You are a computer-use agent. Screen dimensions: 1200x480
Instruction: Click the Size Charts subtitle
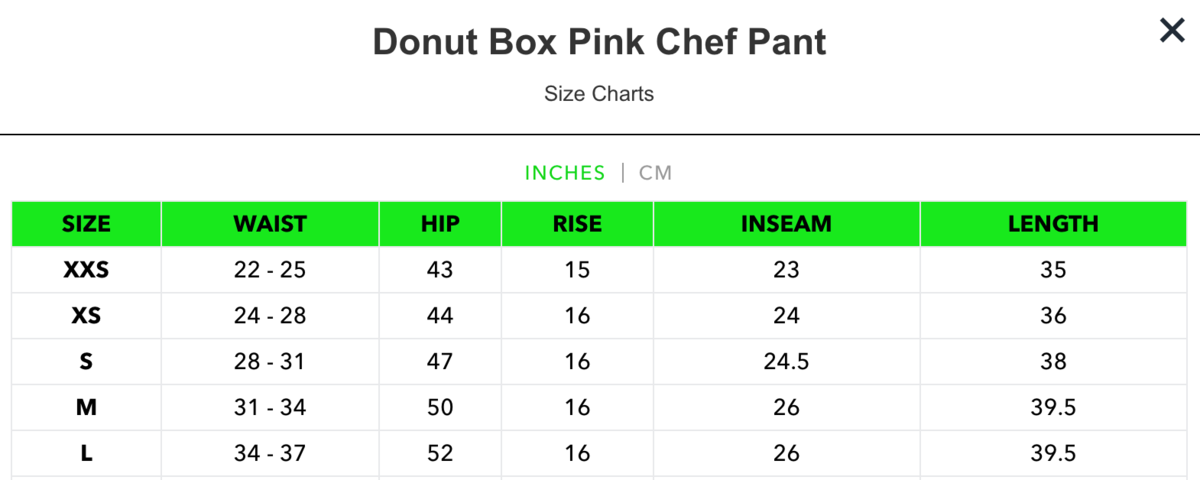coord(599,94)
